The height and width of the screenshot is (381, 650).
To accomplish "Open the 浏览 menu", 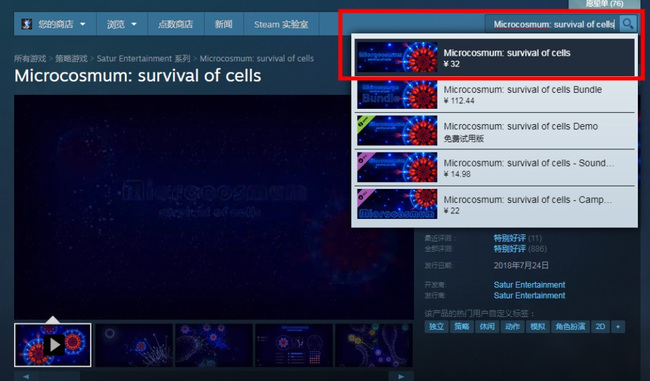I will 121,24.
